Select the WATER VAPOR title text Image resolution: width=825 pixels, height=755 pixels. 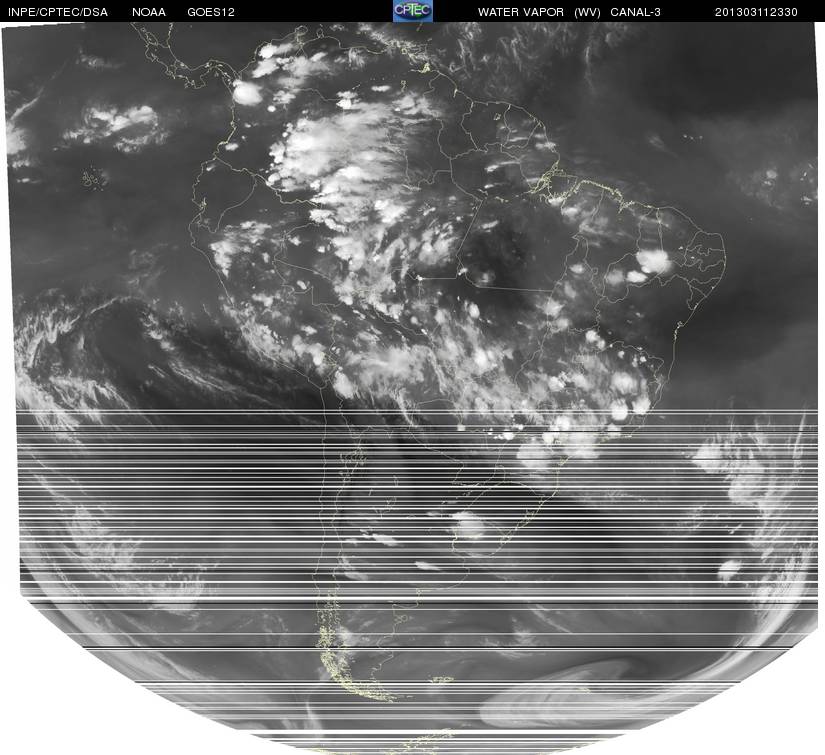521,12
